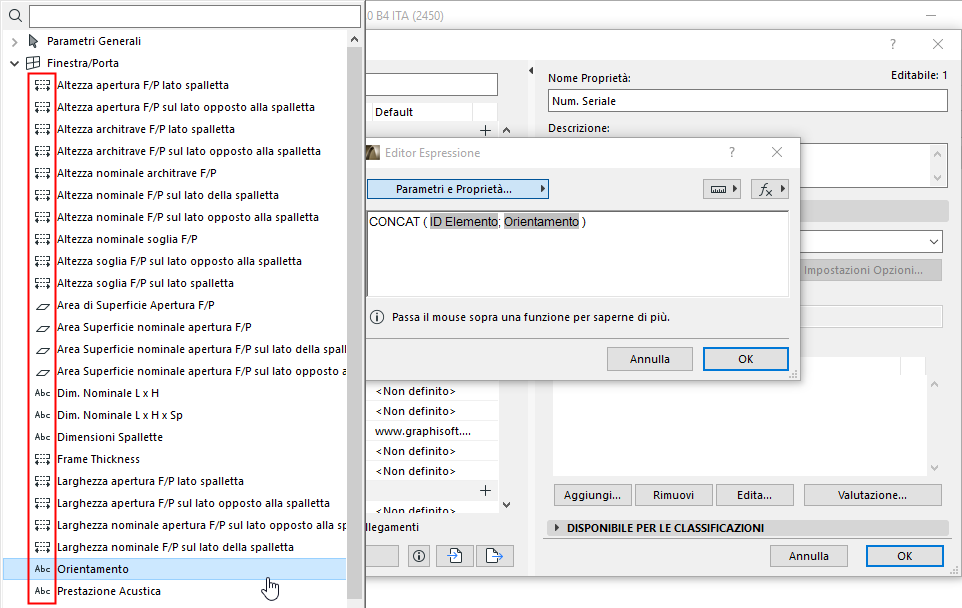Click the ArchiCAD icon in Editor Espressione title

click(372, 152)
